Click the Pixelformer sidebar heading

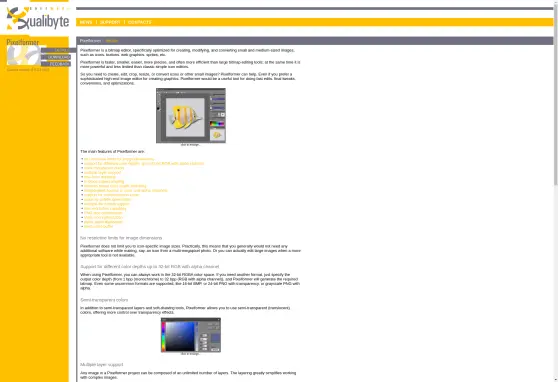click(22, 42)
